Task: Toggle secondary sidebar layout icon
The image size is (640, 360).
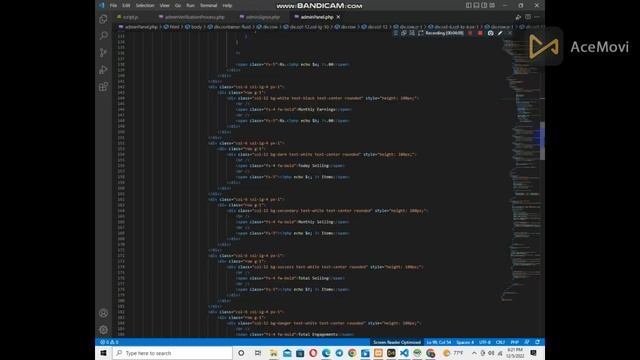Action: tap(484, 6)
